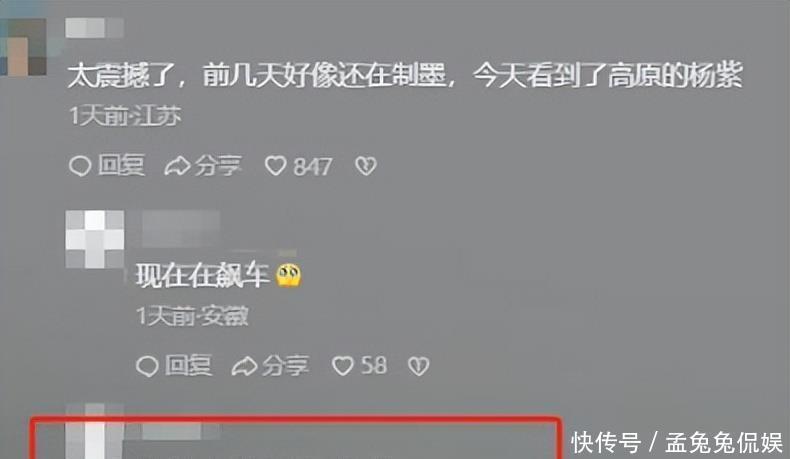Like the 现在在飙车 reply with 58 likes

[343, 366]
